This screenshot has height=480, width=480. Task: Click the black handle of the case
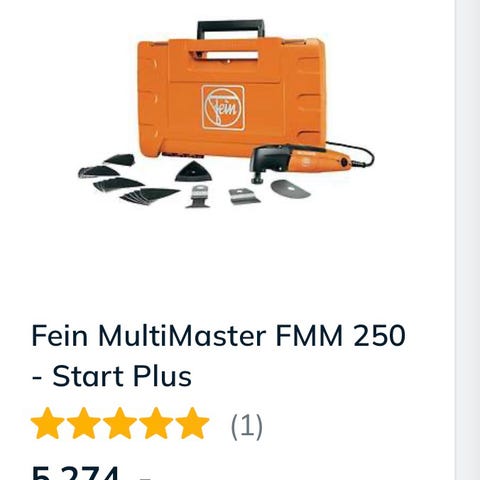point(231,29)
